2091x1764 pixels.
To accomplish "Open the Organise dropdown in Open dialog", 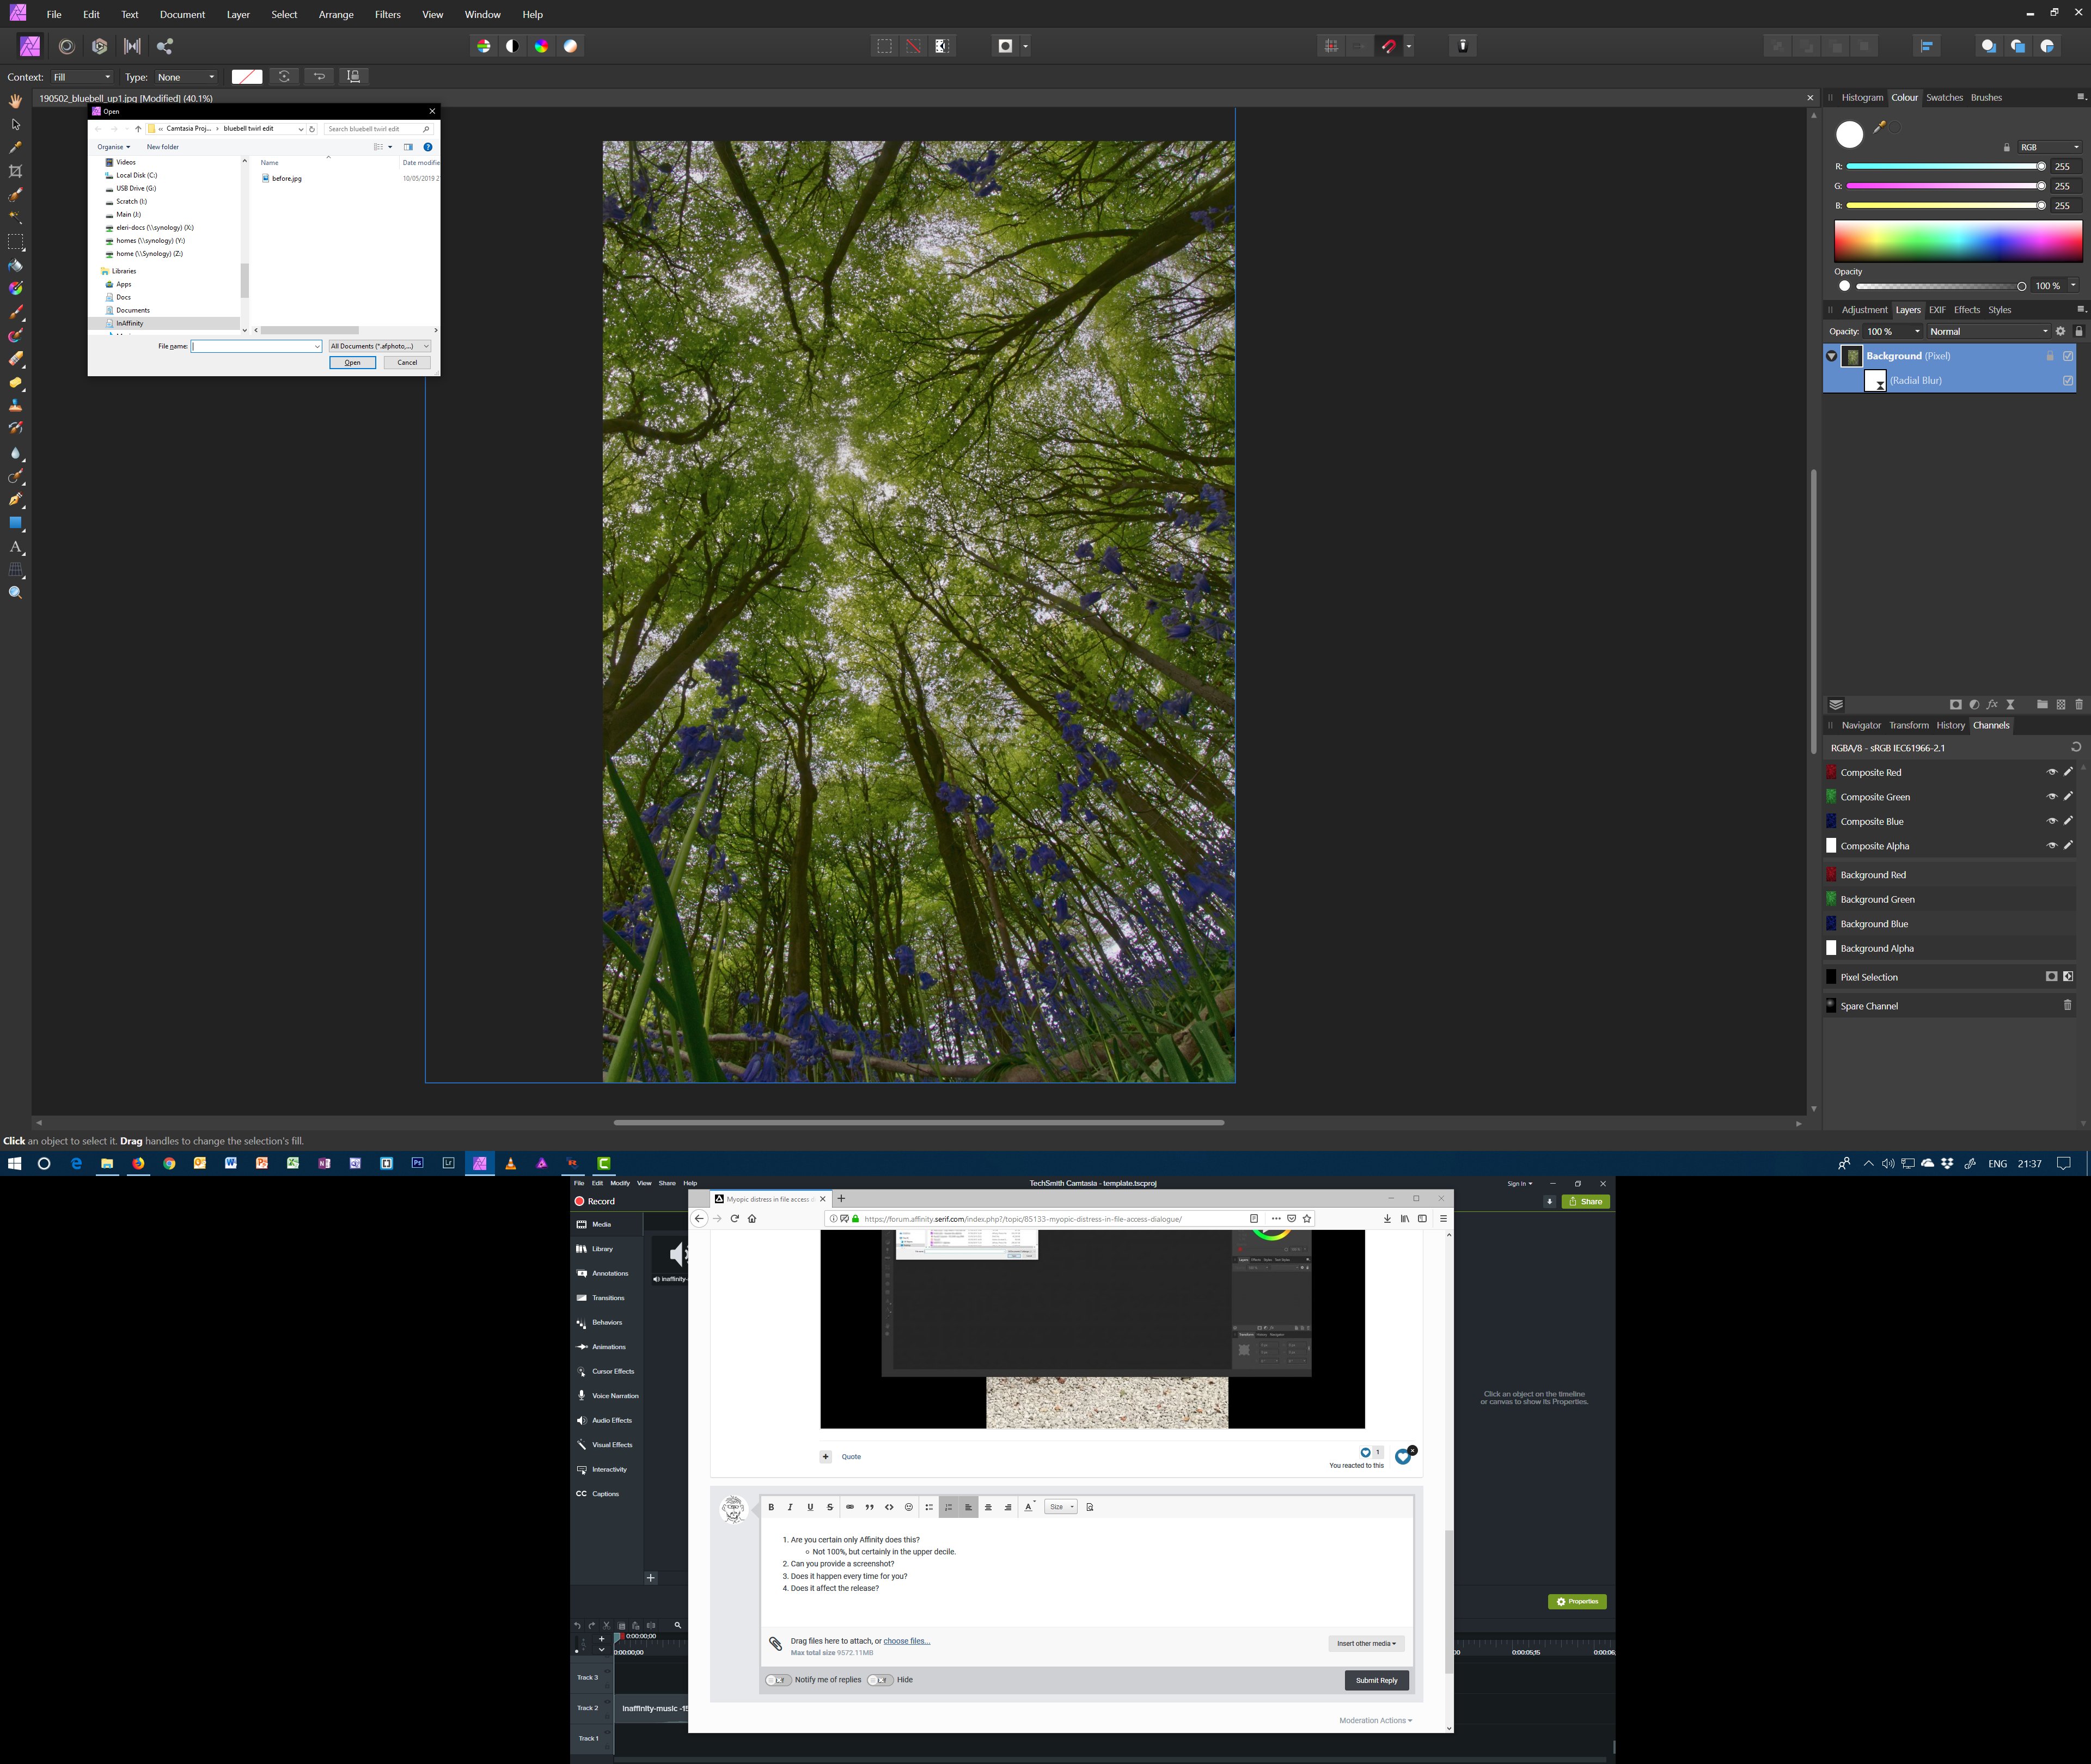I will (113, 147).
